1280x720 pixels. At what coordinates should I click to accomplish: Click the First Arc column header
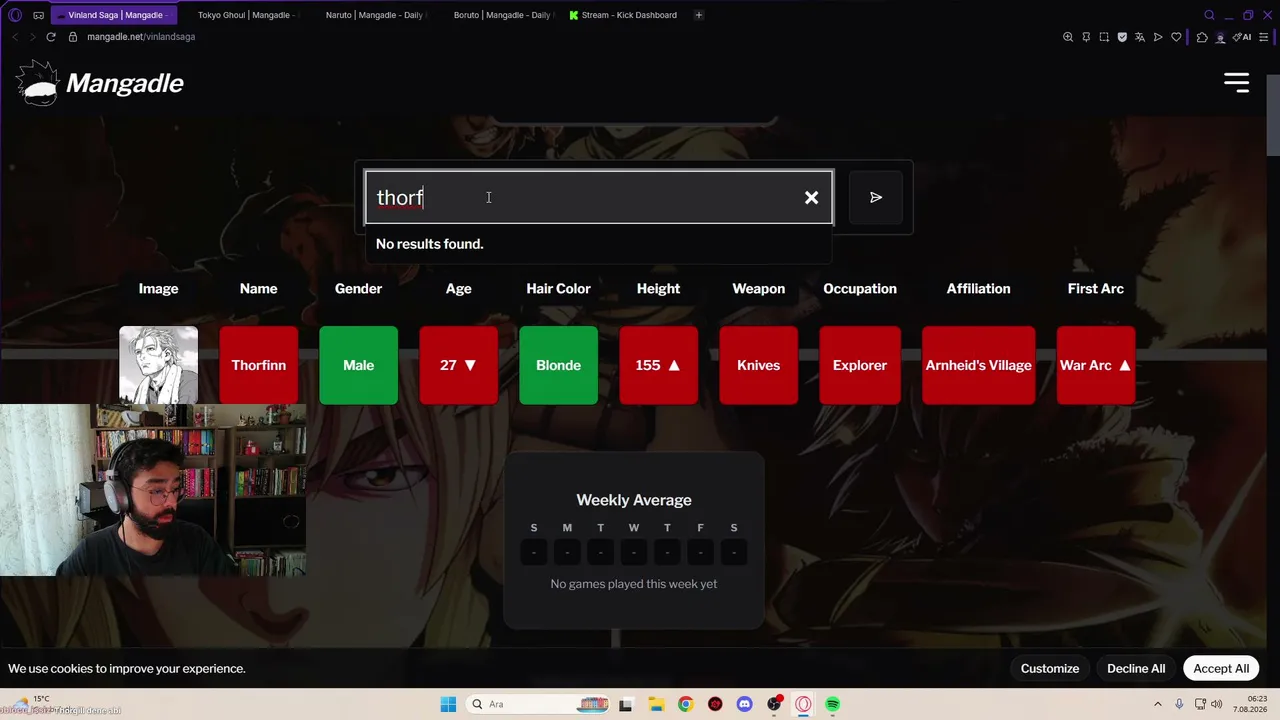pos(1096,289)
